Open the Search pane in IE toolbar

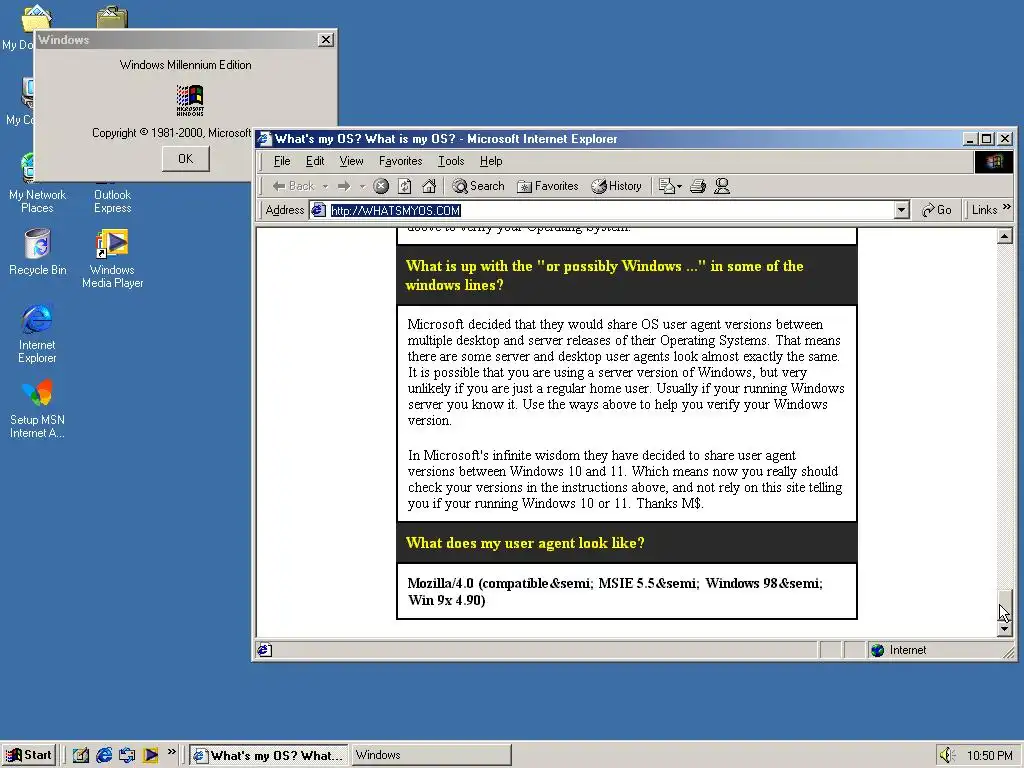479,186
